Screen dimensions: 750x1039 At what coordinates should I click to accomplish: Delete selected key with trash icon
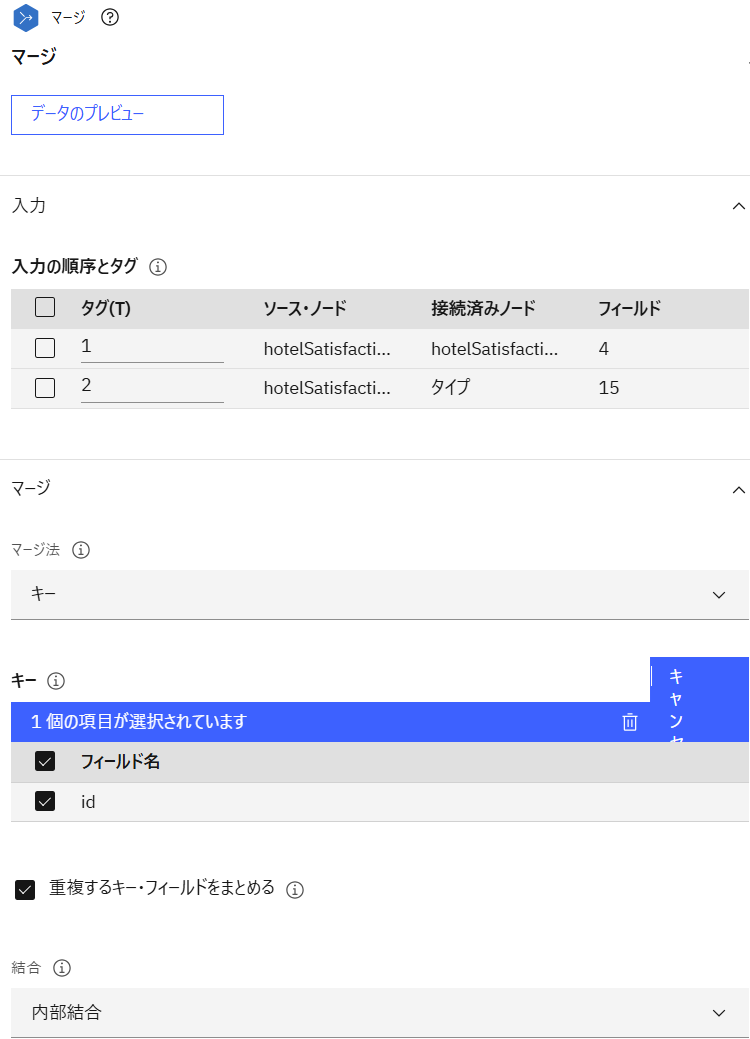click(x=629, y=722)
